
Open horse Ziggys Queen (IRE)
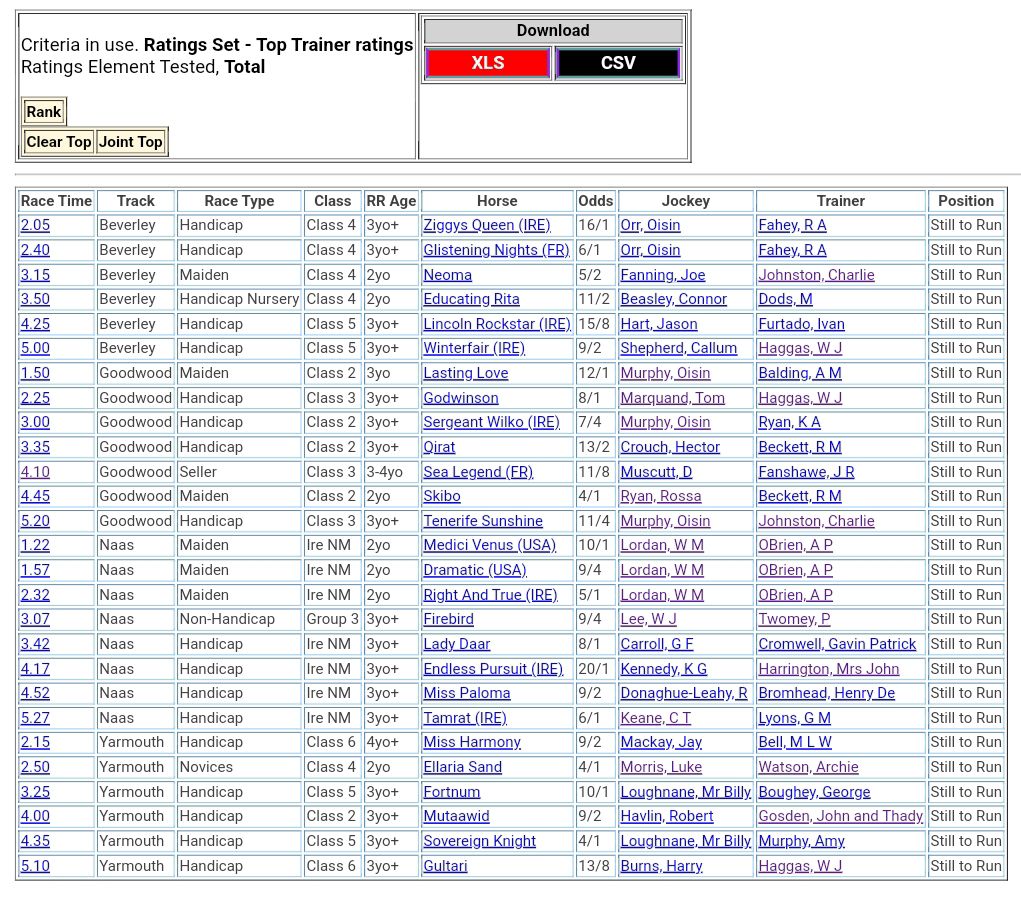point(486,225)
